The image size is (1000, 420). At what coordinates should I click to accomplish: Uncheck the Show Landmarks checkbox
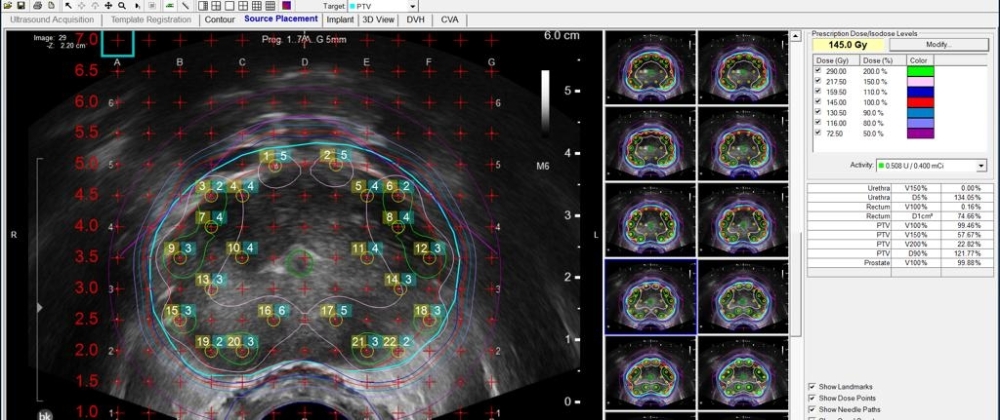click(811, 385)
